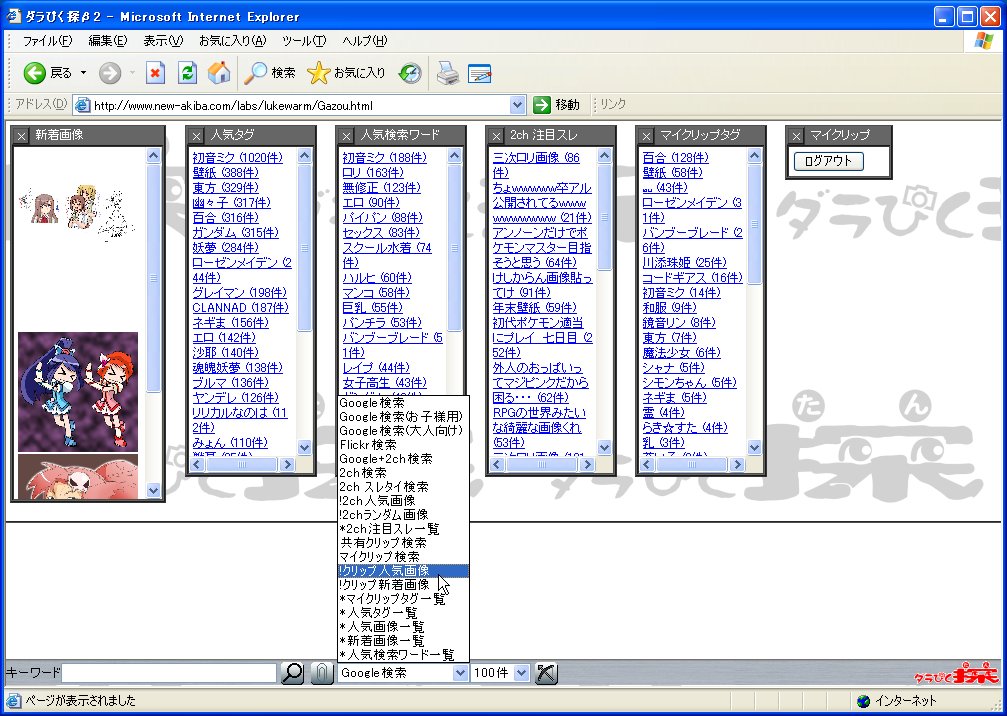Open the ファイル menu
The width and height of the screenshot is (1007, 716).
48,41
